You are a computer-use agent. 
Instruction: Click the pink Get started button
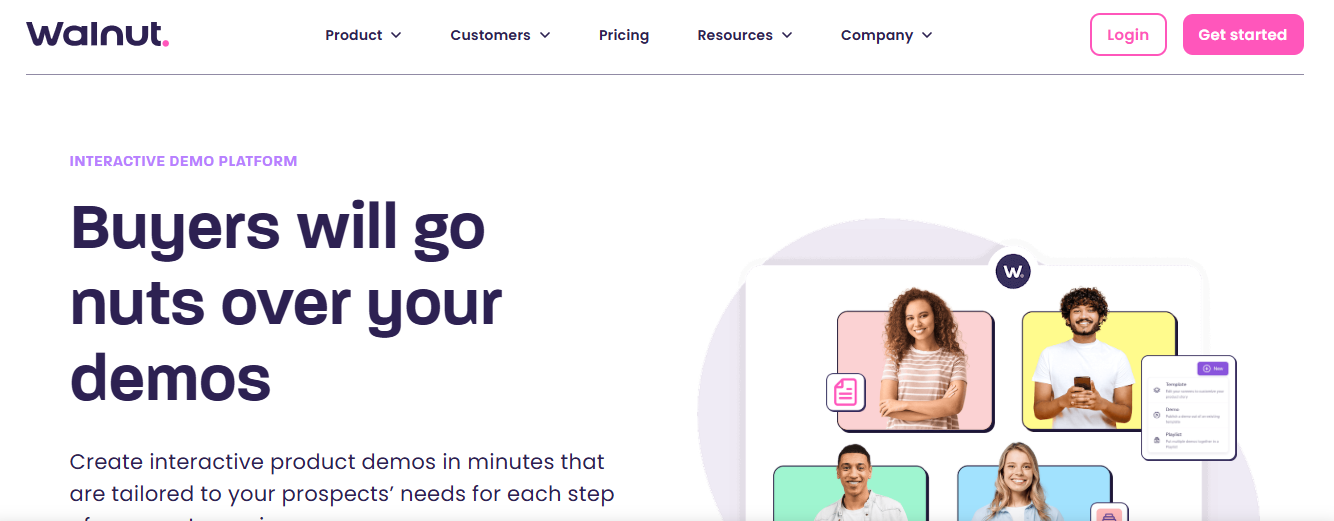(x=1243, y=34)
